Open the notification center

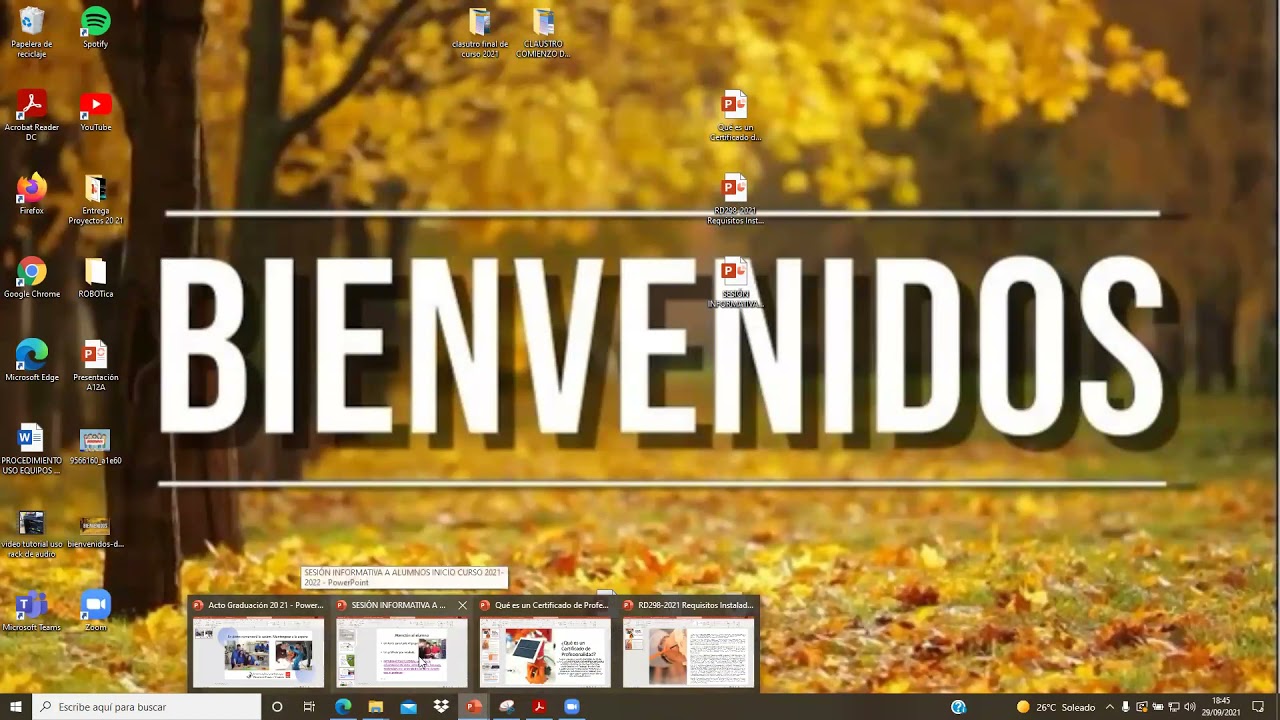(1258, 707)
